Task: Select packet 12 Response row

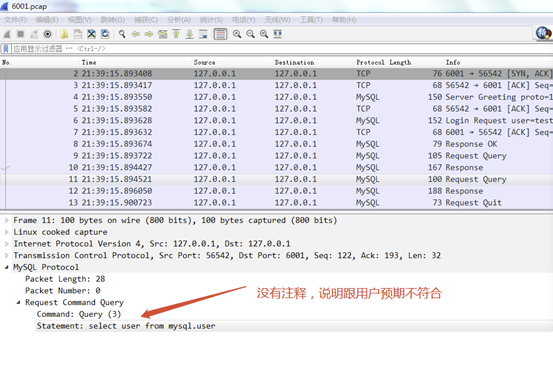Action: (276, 191)
